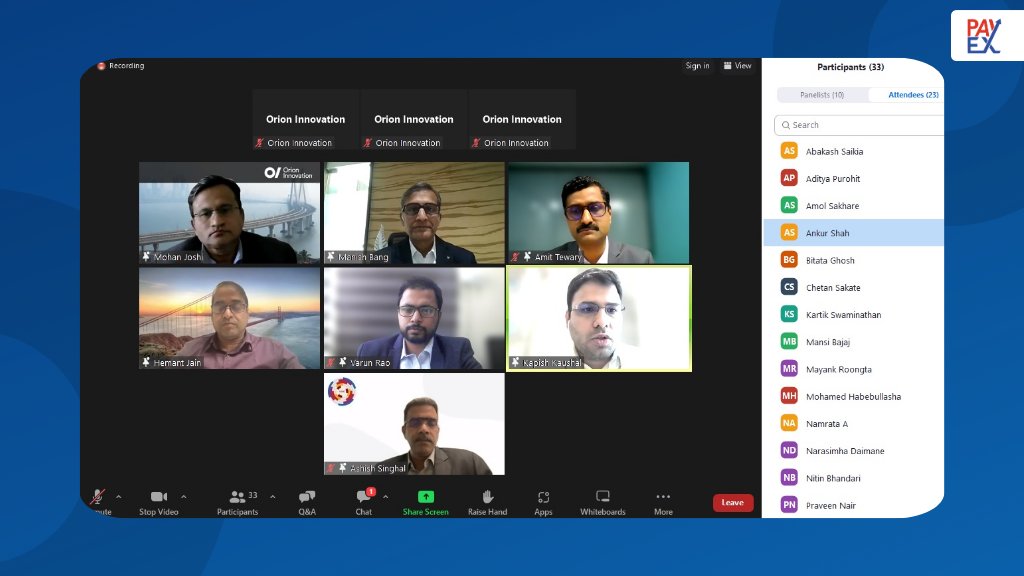The height and width of the screenshot is (576, 1024).
Task: Click the MH avatar for Mohamed Habebullasha
Action: pos(789,396)
